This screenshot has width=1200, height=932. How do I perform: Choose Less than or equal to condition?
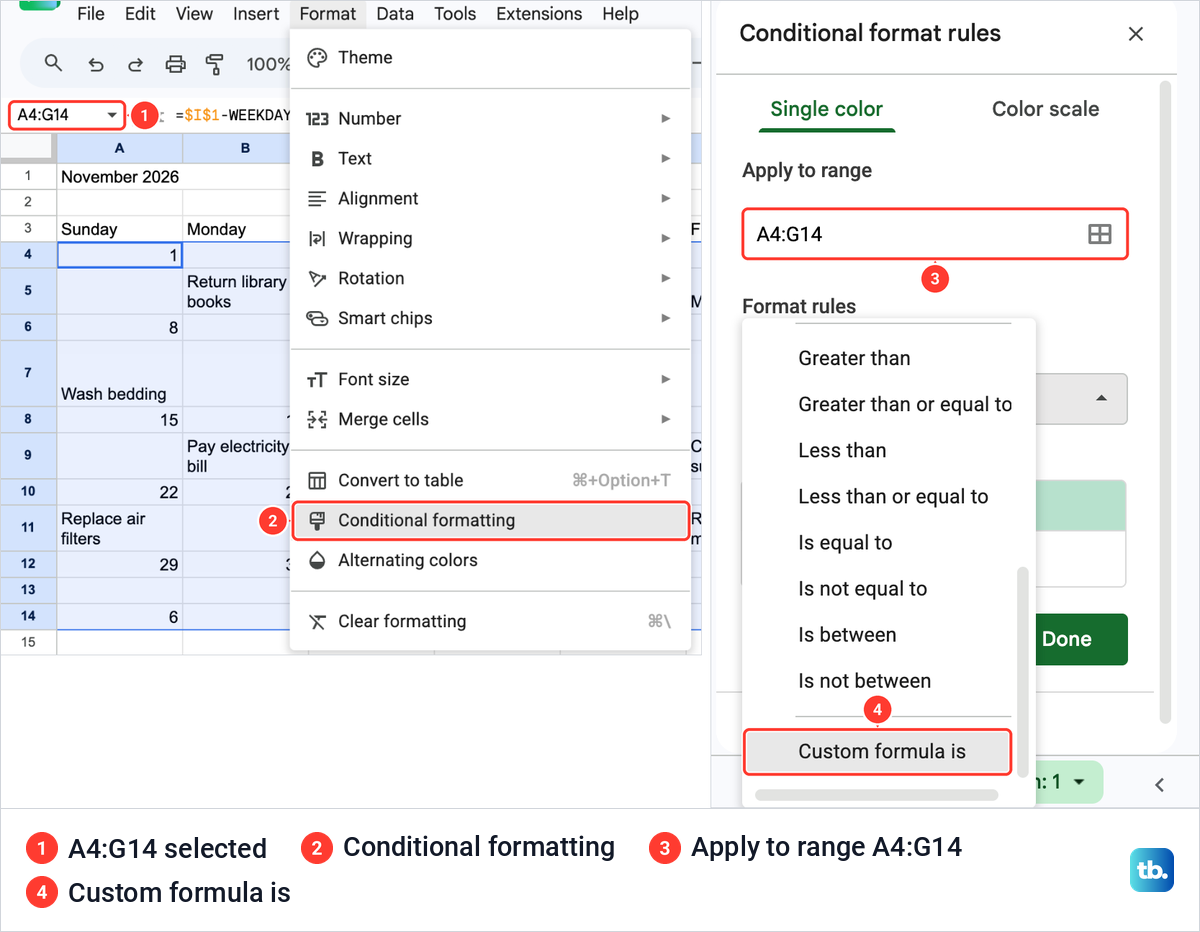coord(878,496)
